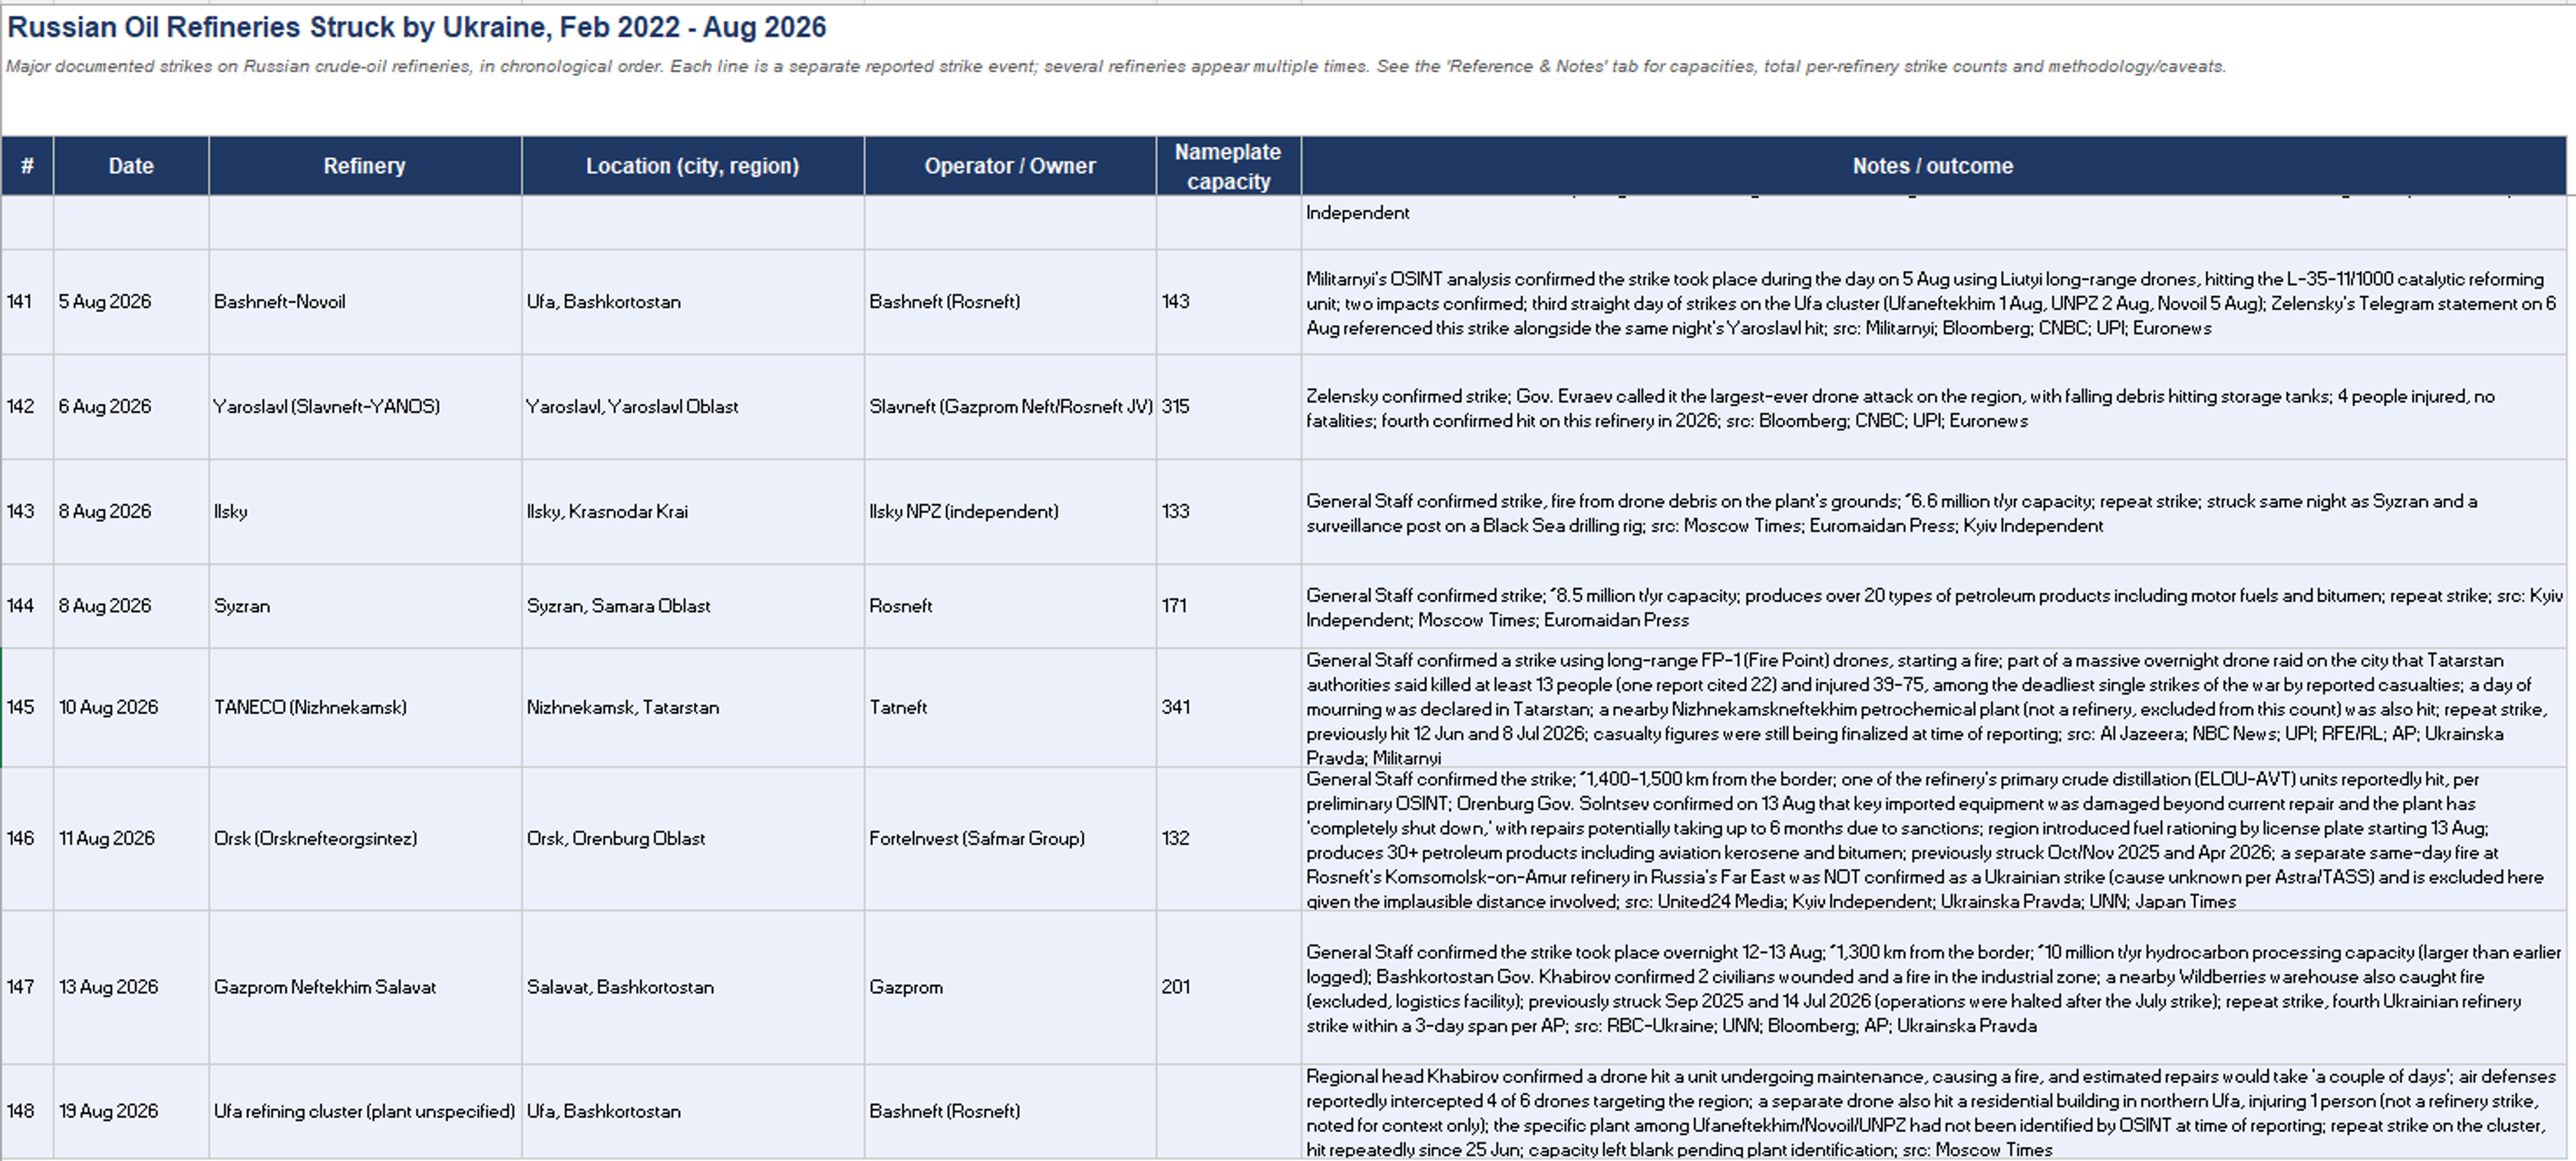Select the 'Orsk (Orsknefteorgsintez)' refinery cell
This screenshot has height=1161, width=2576.
[365, 839]
